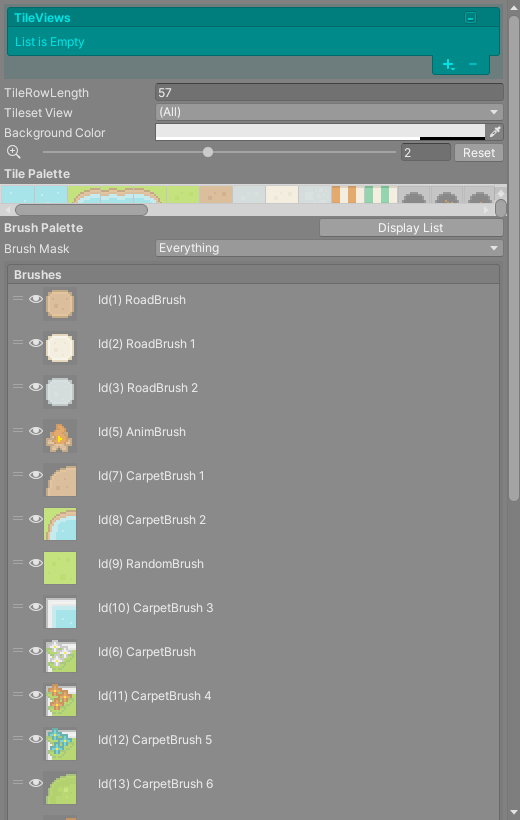The image size is (520, 820).
Task: Hide the Id(5) AnimBrush
Action: (36, 430)
